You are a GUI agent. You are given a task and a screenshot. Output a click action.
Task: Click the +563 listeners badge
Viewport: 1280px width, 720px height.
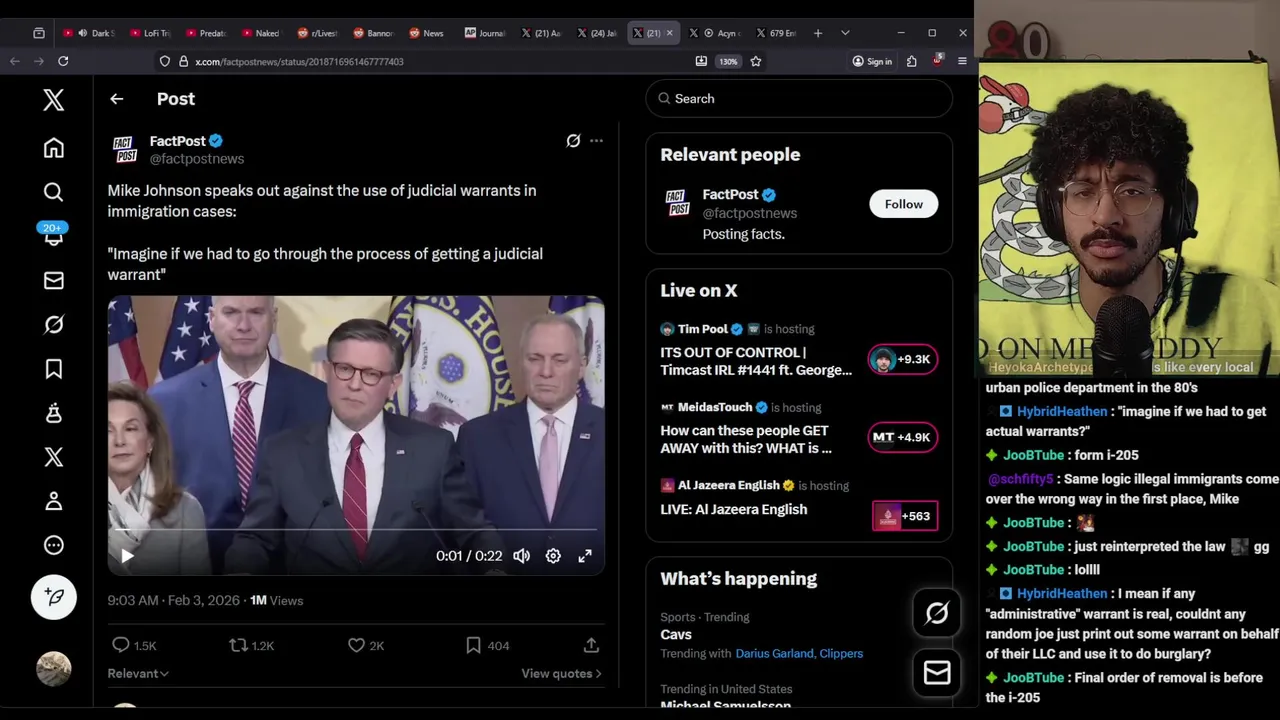tap(905, 516)
